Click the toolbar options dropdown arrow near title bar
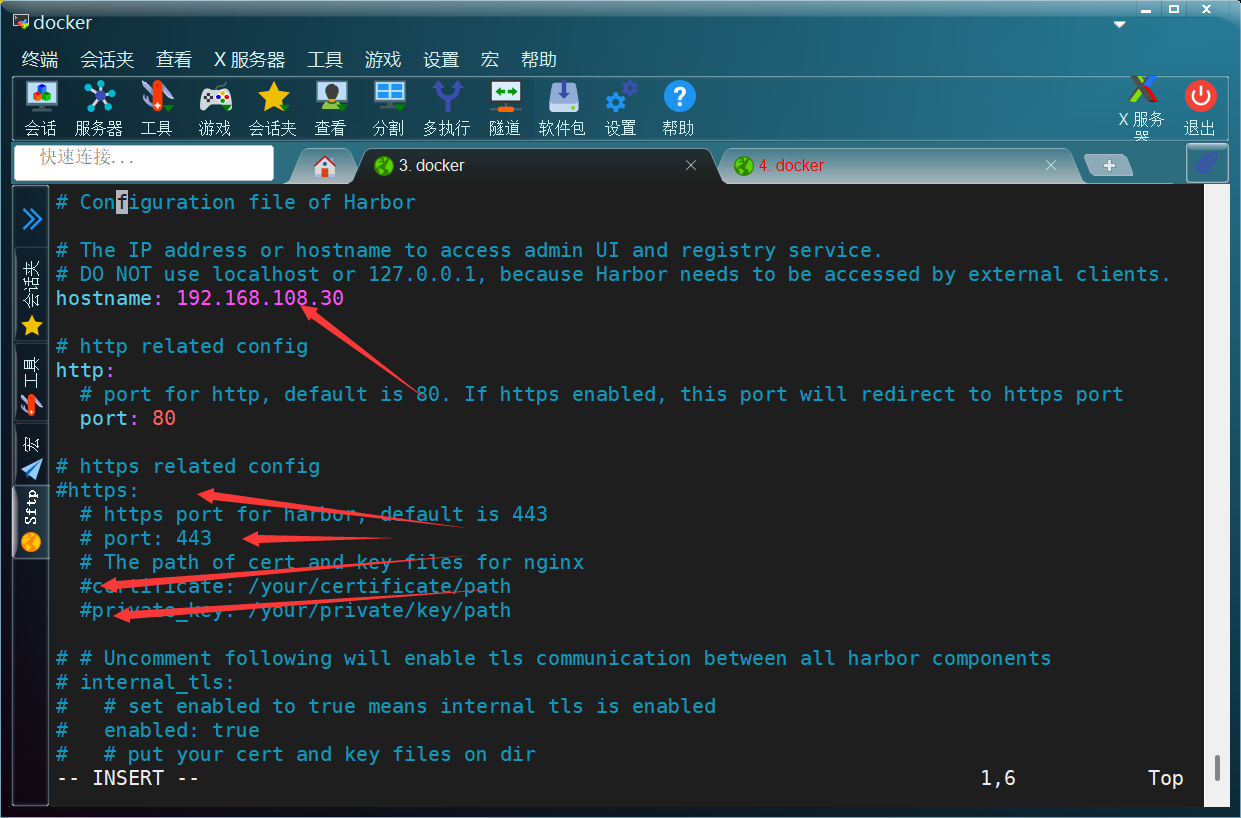 tap(1120, 23)
